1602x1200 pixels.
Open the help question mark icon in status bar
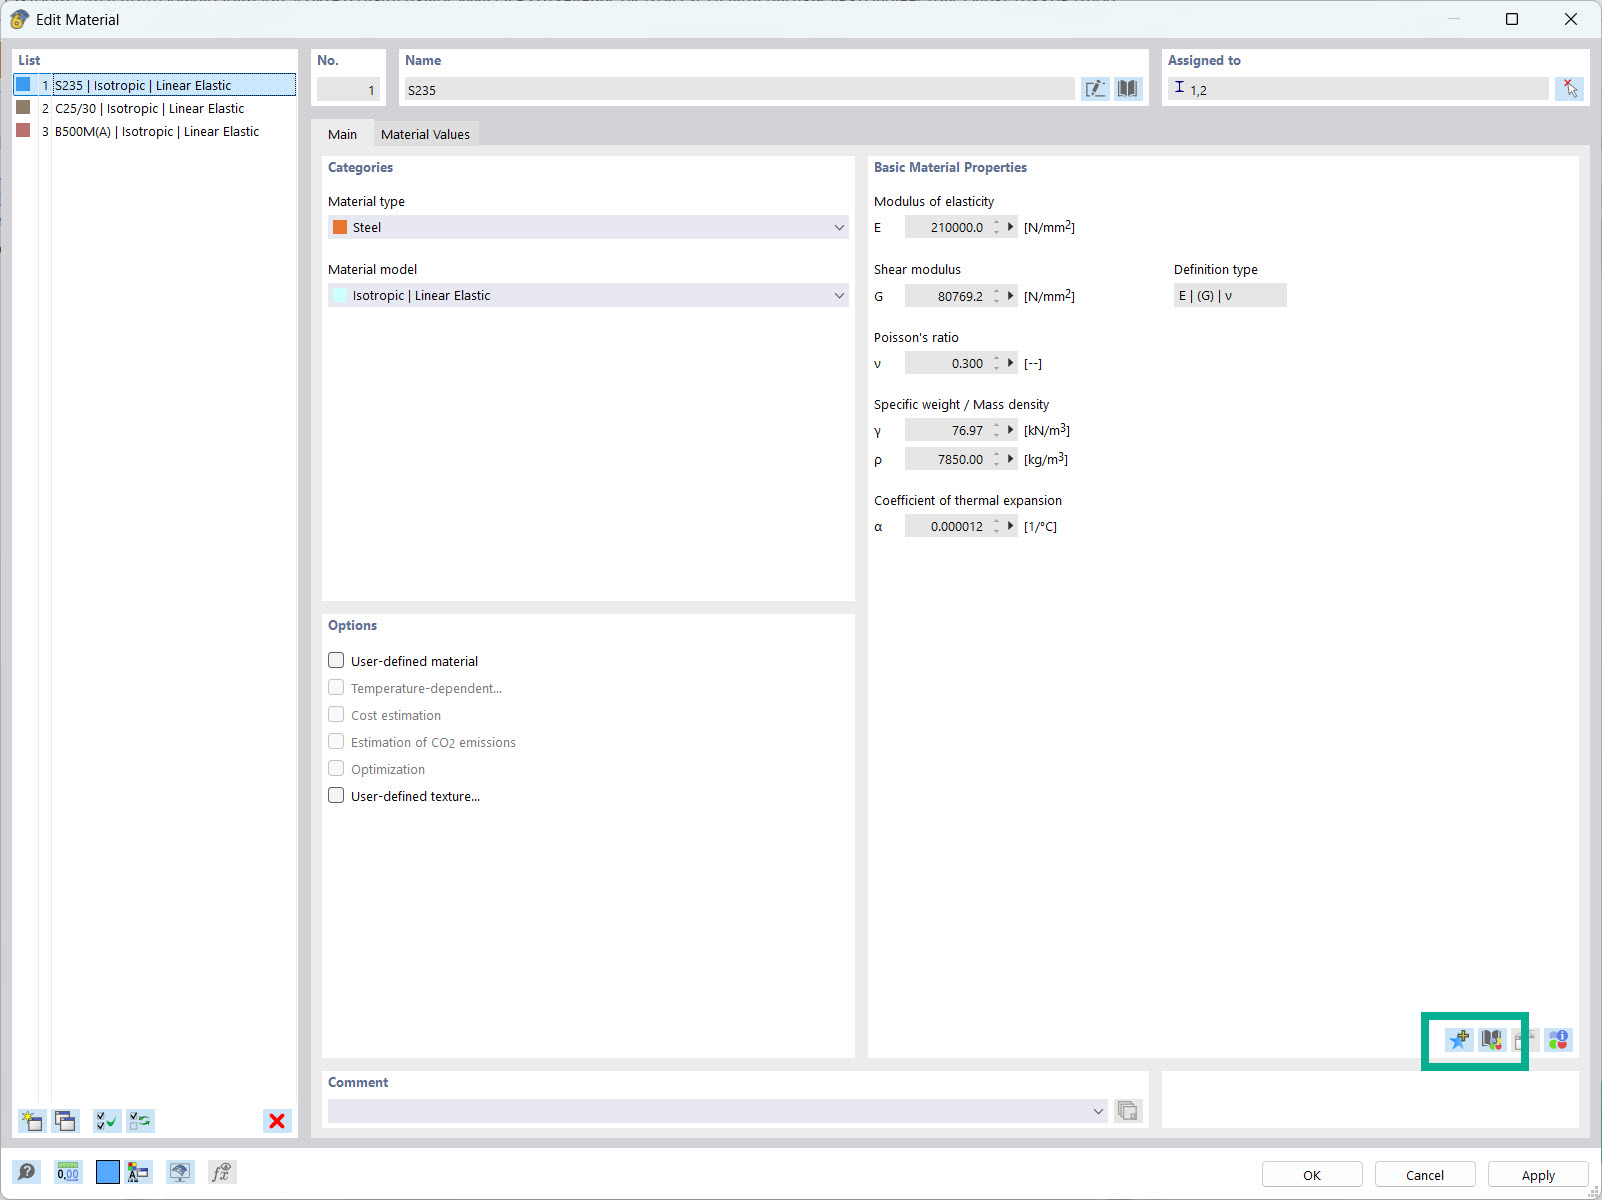click(27, 1171)
